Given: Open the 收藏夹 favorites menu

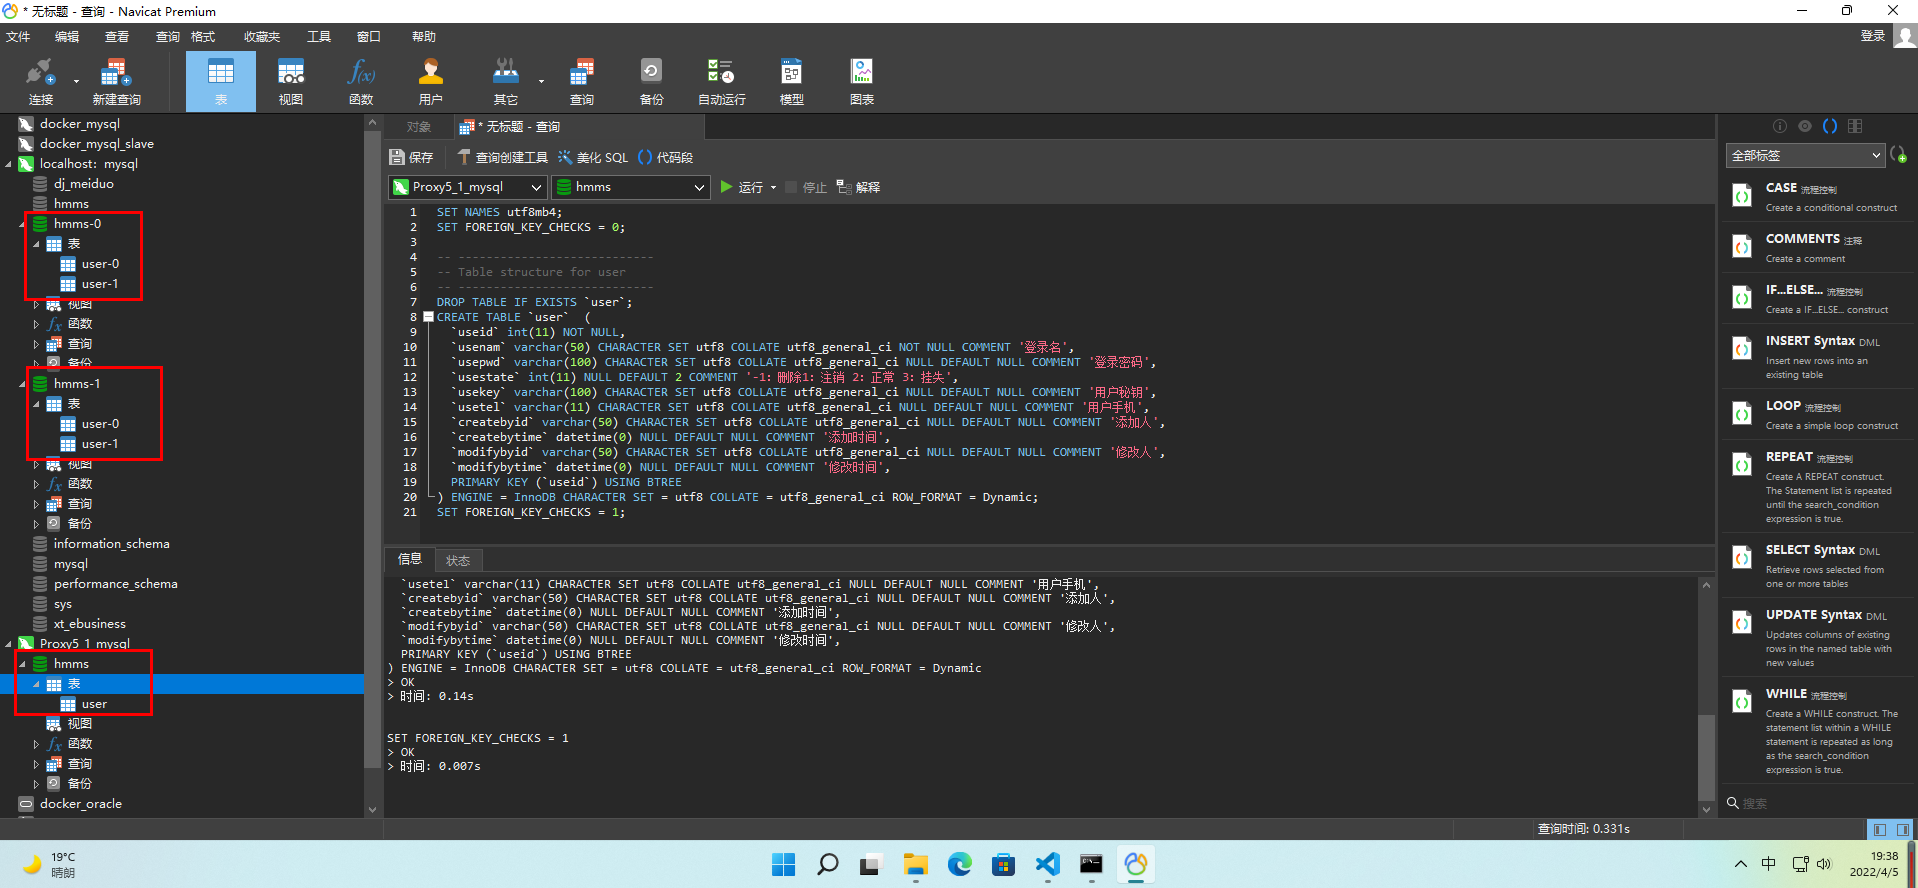Looking at the screenshot, I should (x=262, y=36).
